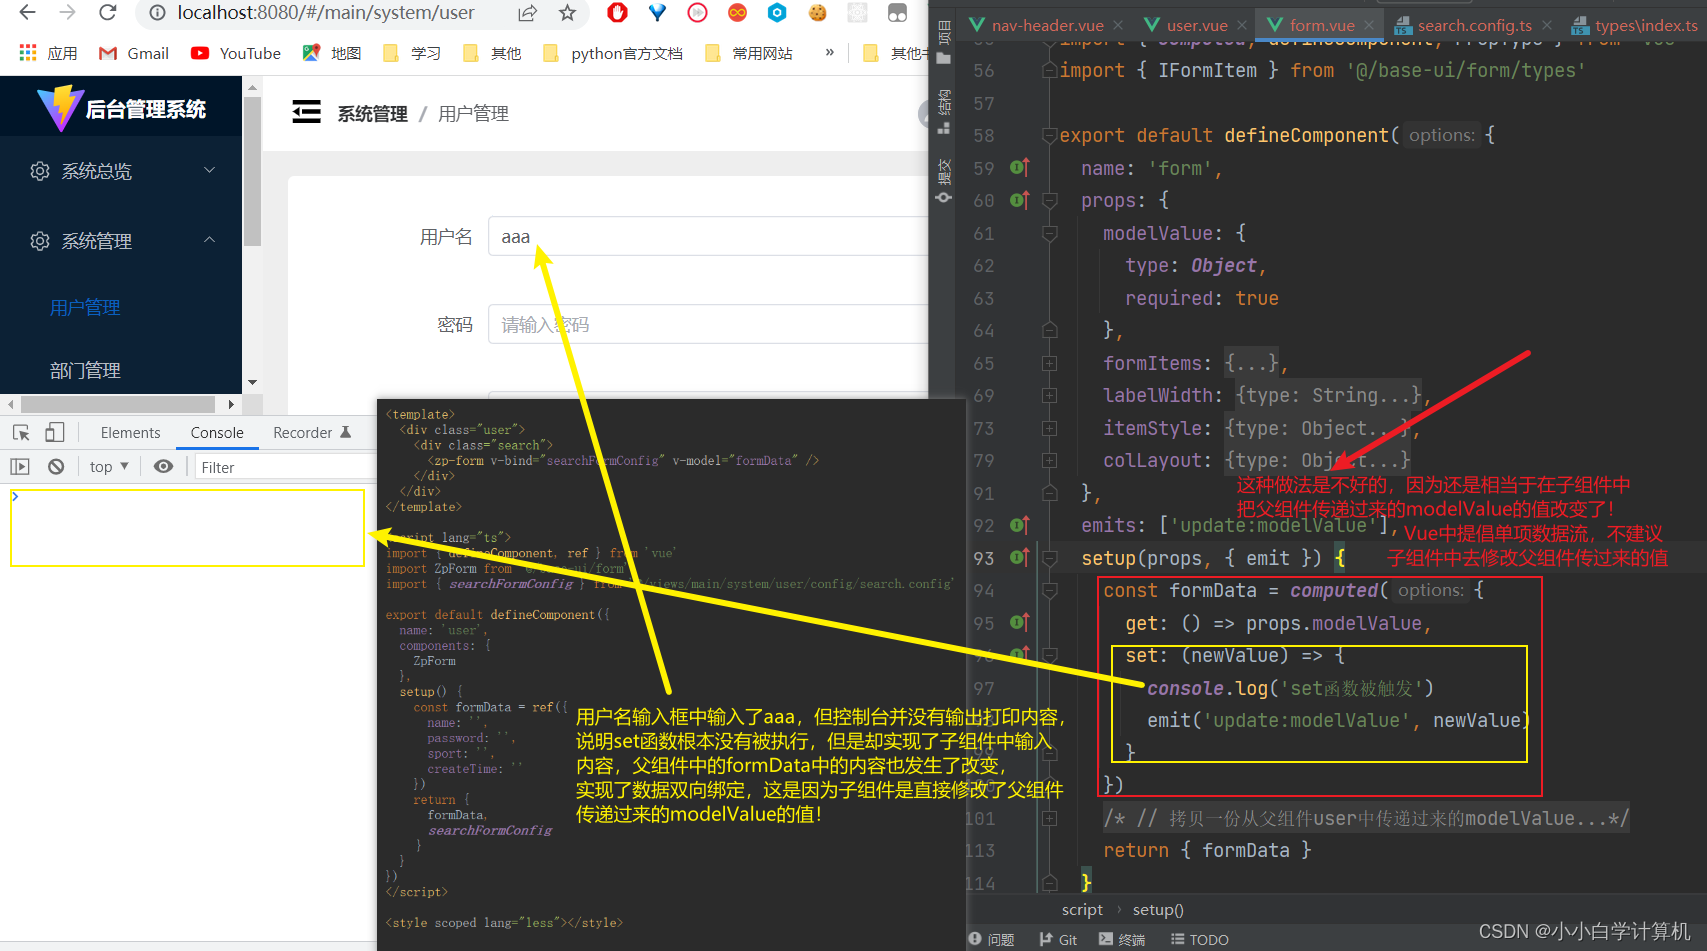The width and height of the screenshot is (1707, 951).
Task: Click the 常用网站 bookmark folder
Action: [x=749, y=53]
